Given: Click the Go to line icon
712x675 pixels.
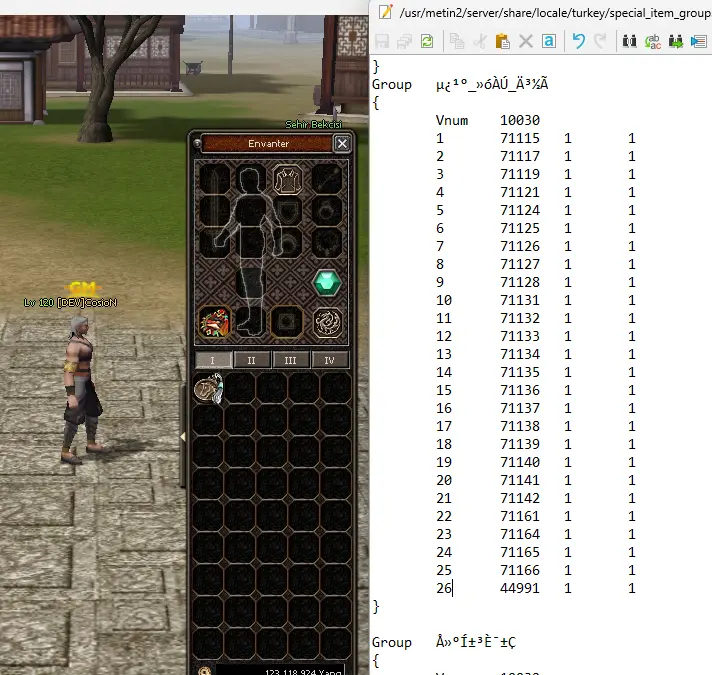Looking at the screenshot, I should (x=698, y=41).
